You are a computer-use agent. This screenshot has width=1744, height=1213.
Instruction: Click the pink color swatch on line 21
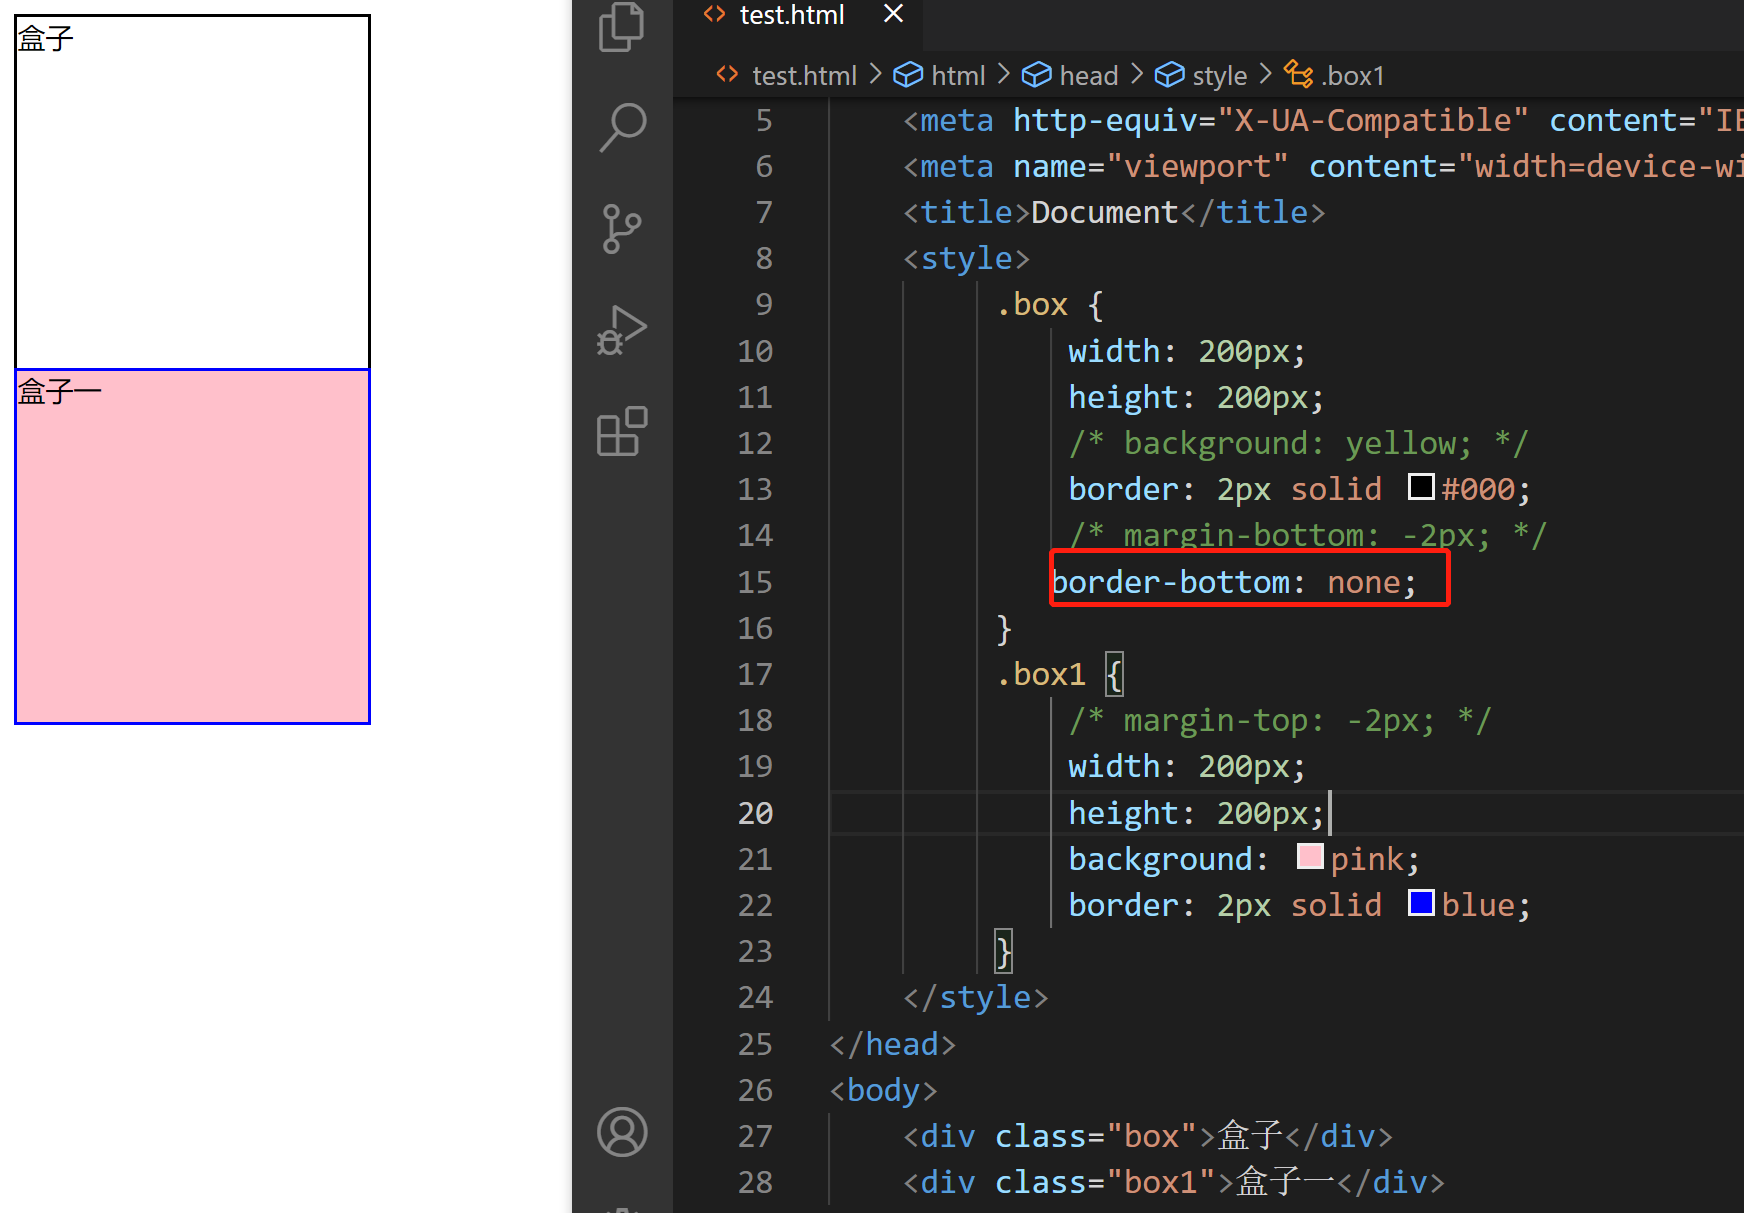click(x=1309, y=857)
